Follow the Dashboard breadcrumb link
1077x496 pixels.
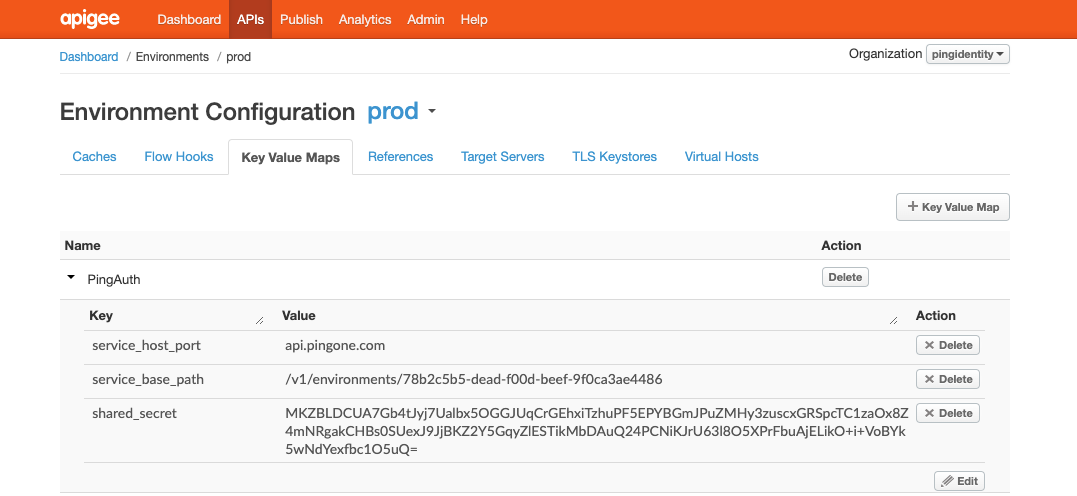[x=89, y=56]
